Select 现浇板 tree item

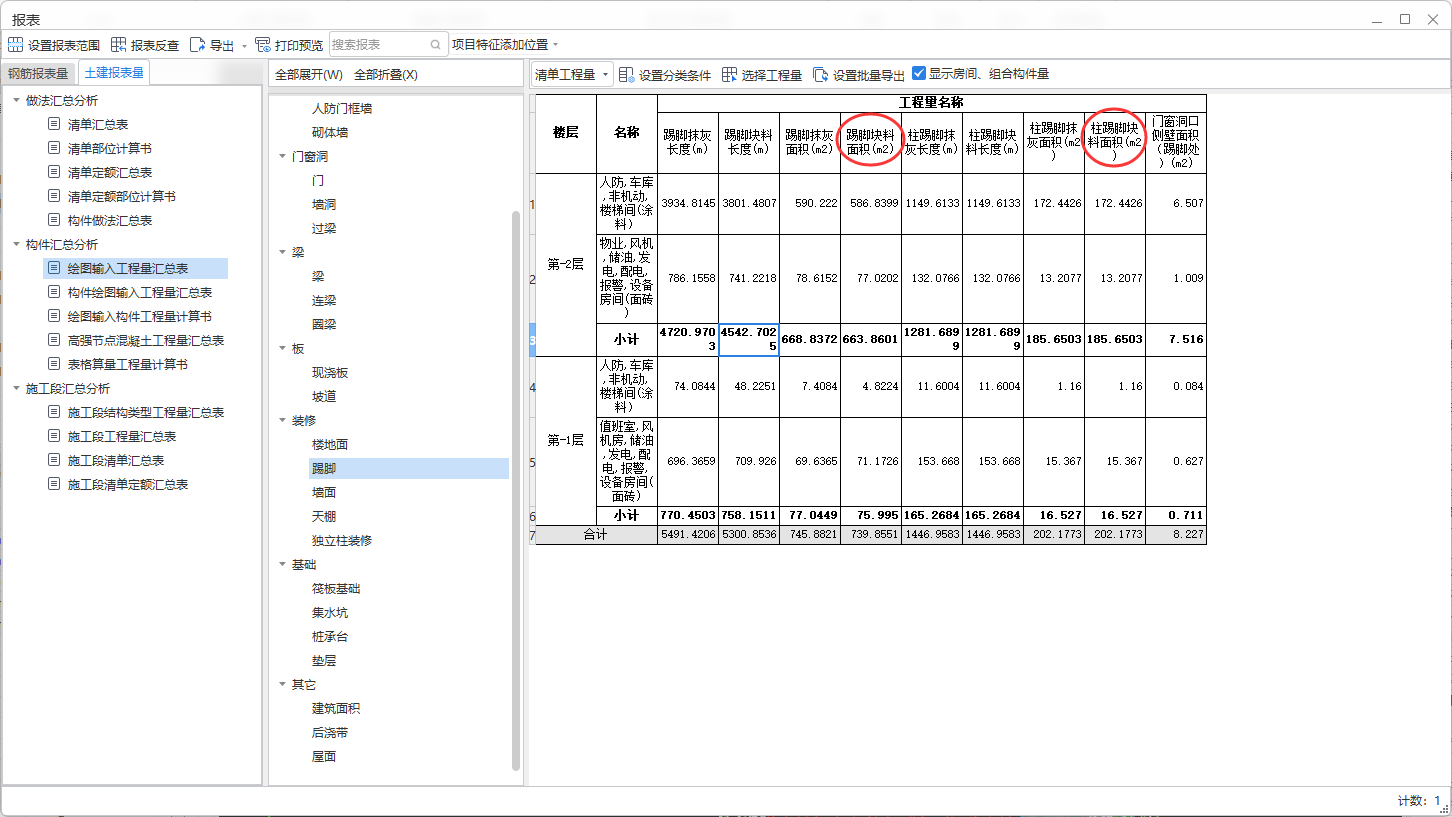pos(330,372)
